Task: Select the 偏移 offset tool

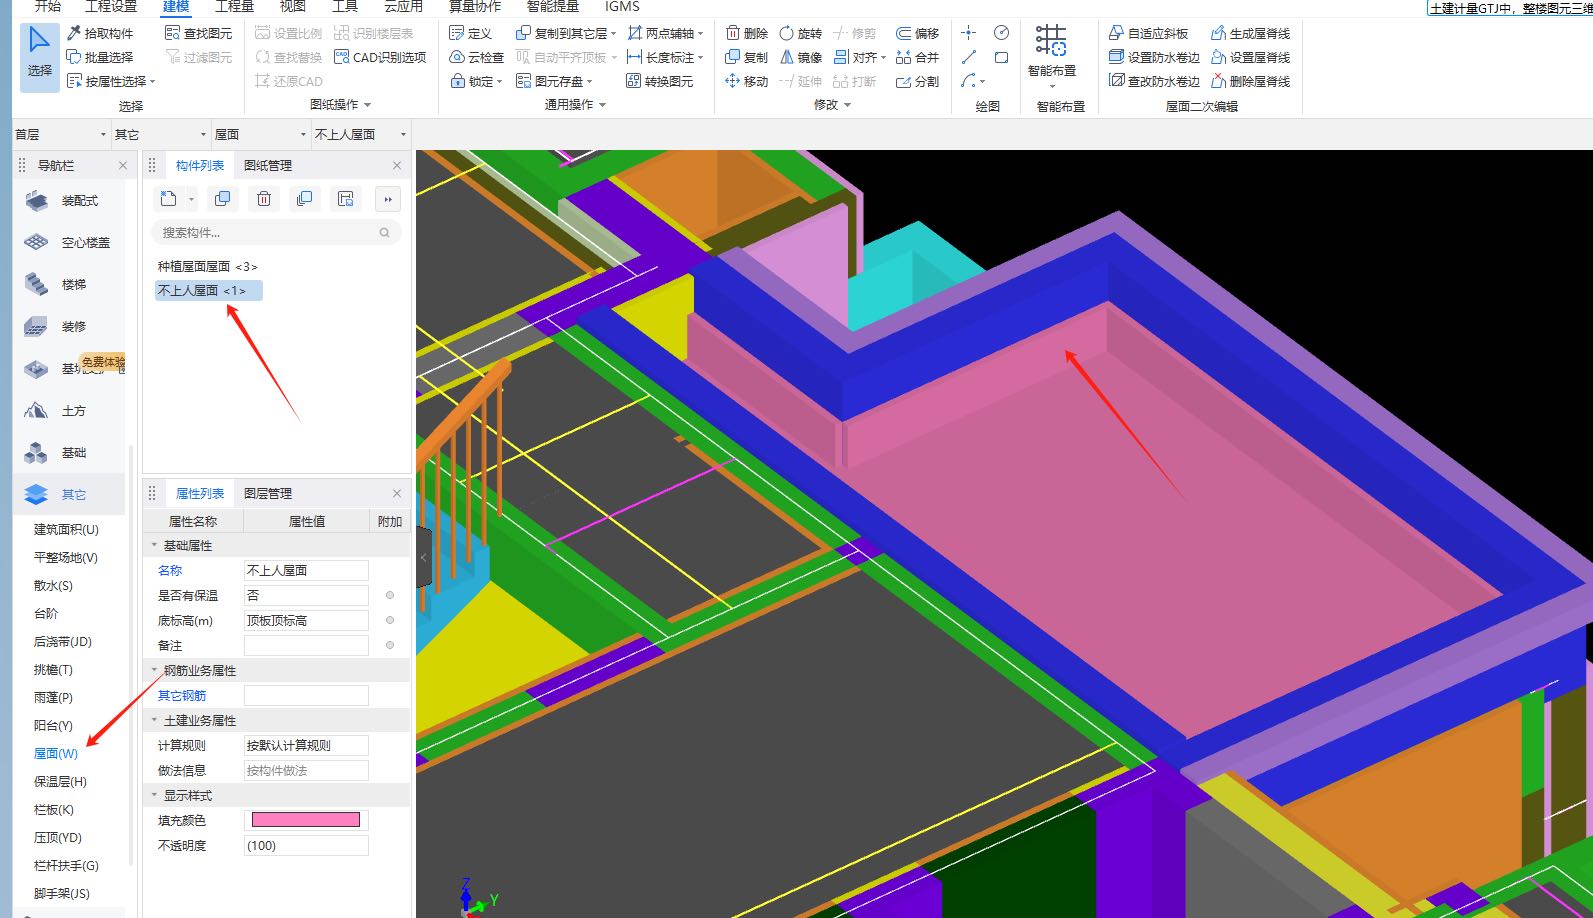Action: tap(918, 33)
